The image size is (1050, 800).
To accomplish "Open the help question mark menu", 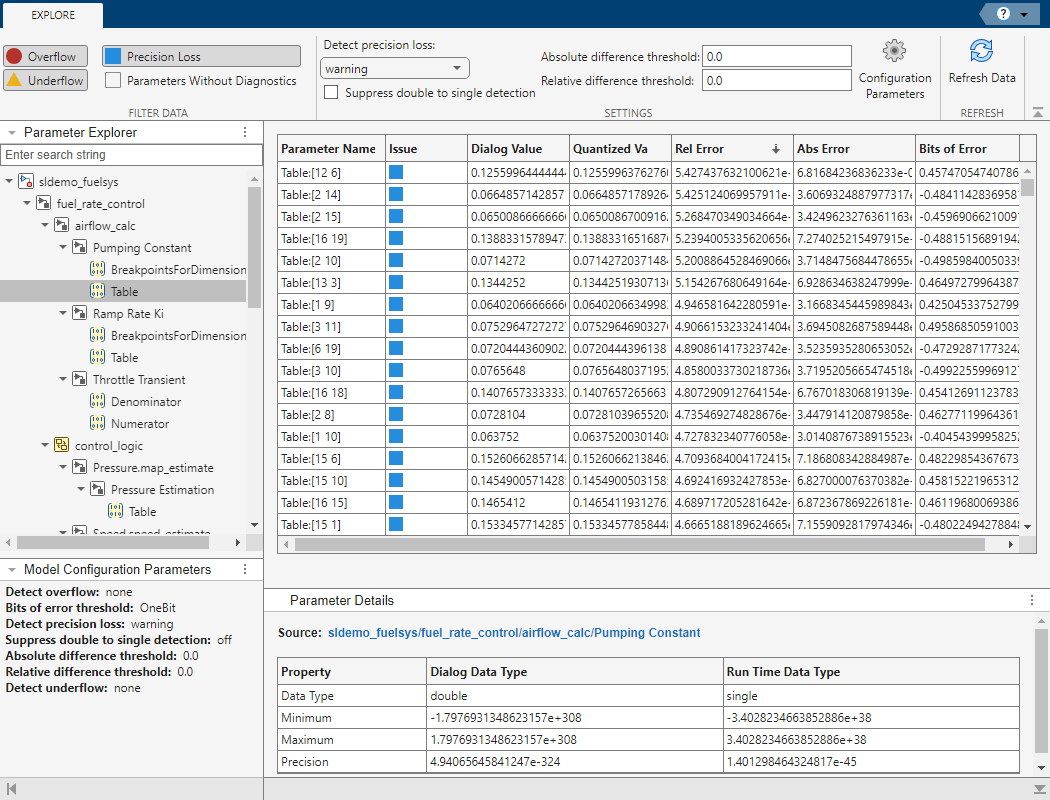I will (1001, 14).
